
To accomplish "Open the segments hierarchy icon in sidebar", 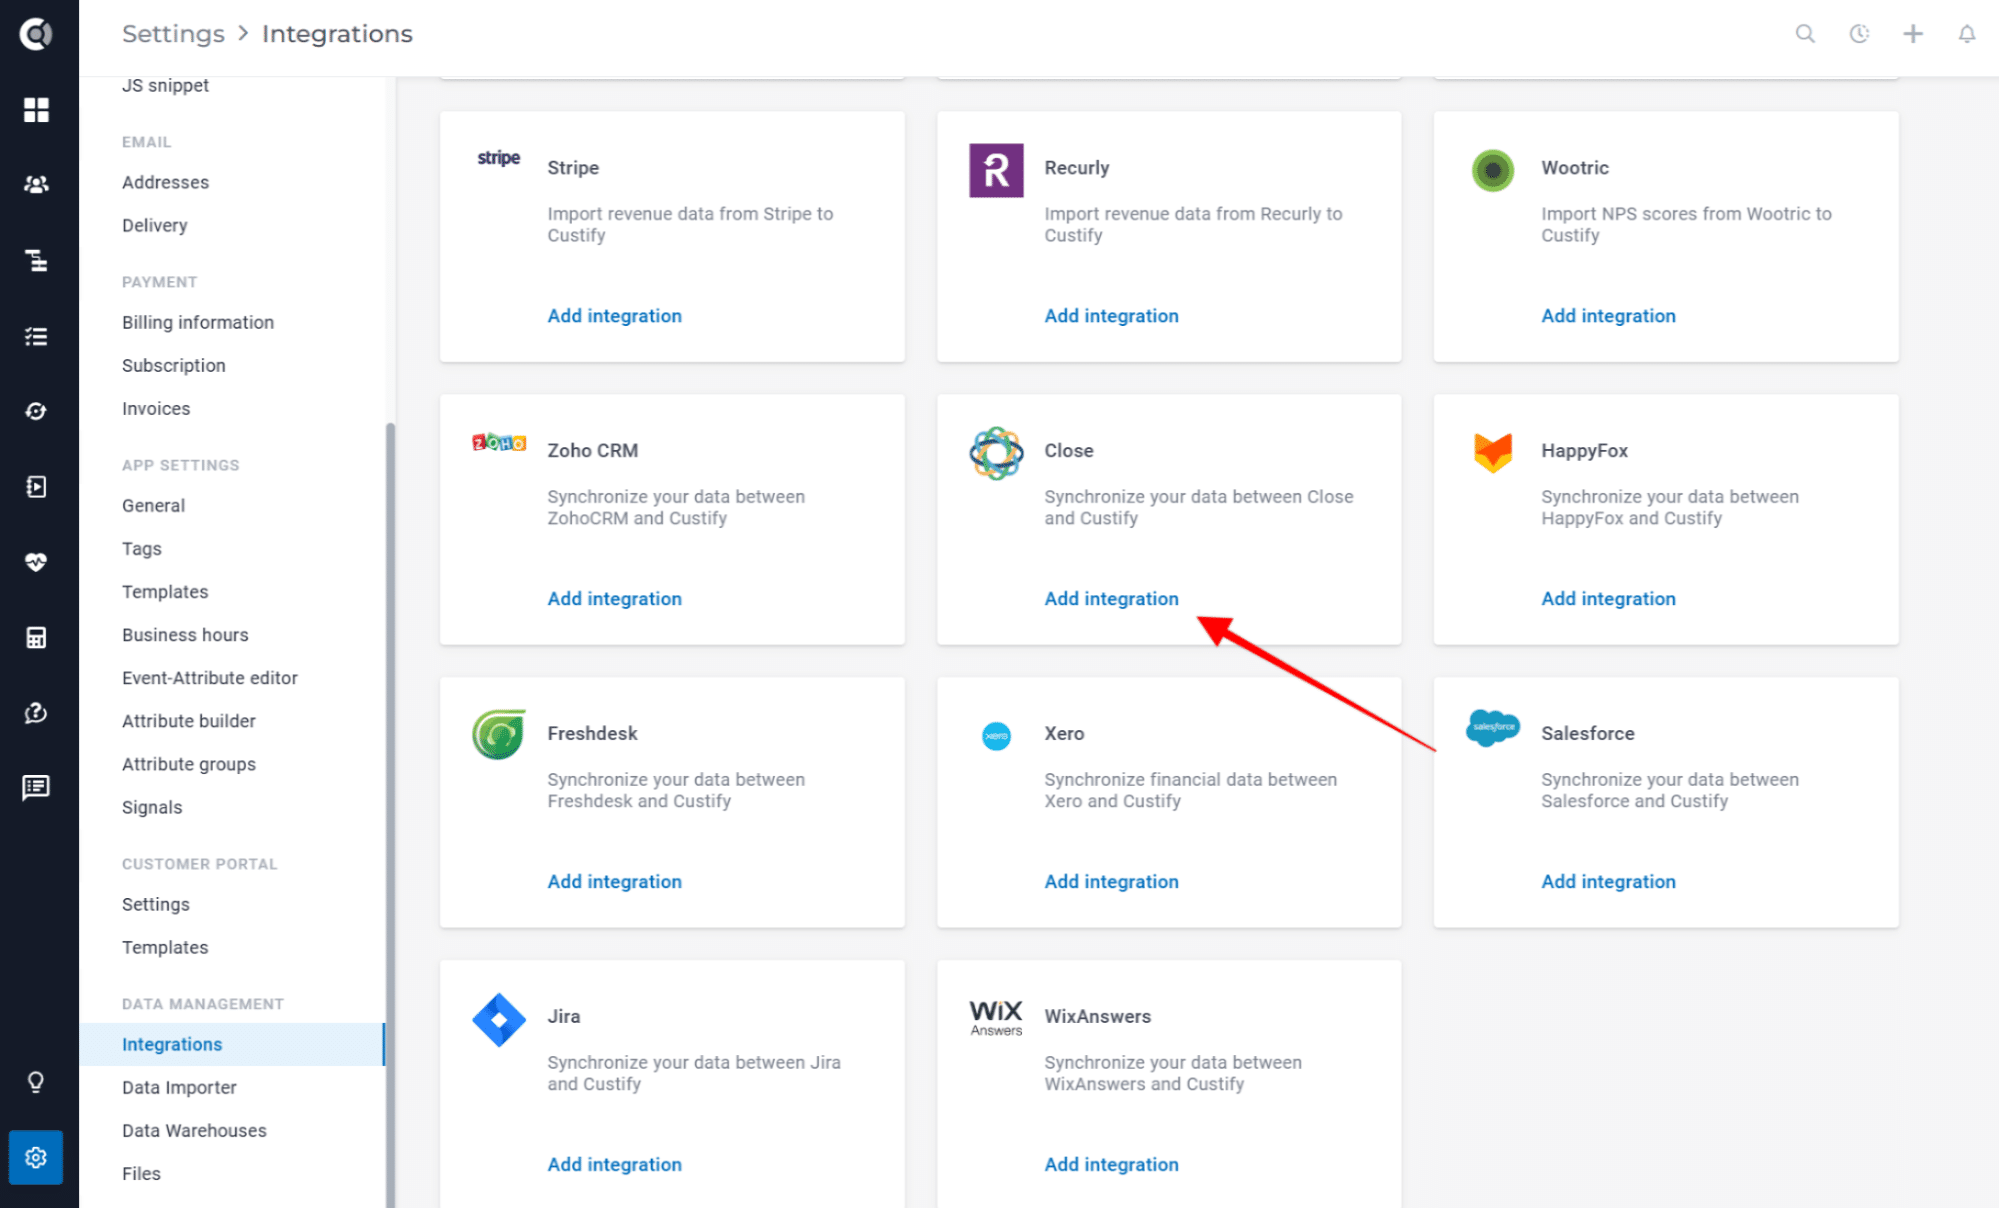I will coord(36,261).
